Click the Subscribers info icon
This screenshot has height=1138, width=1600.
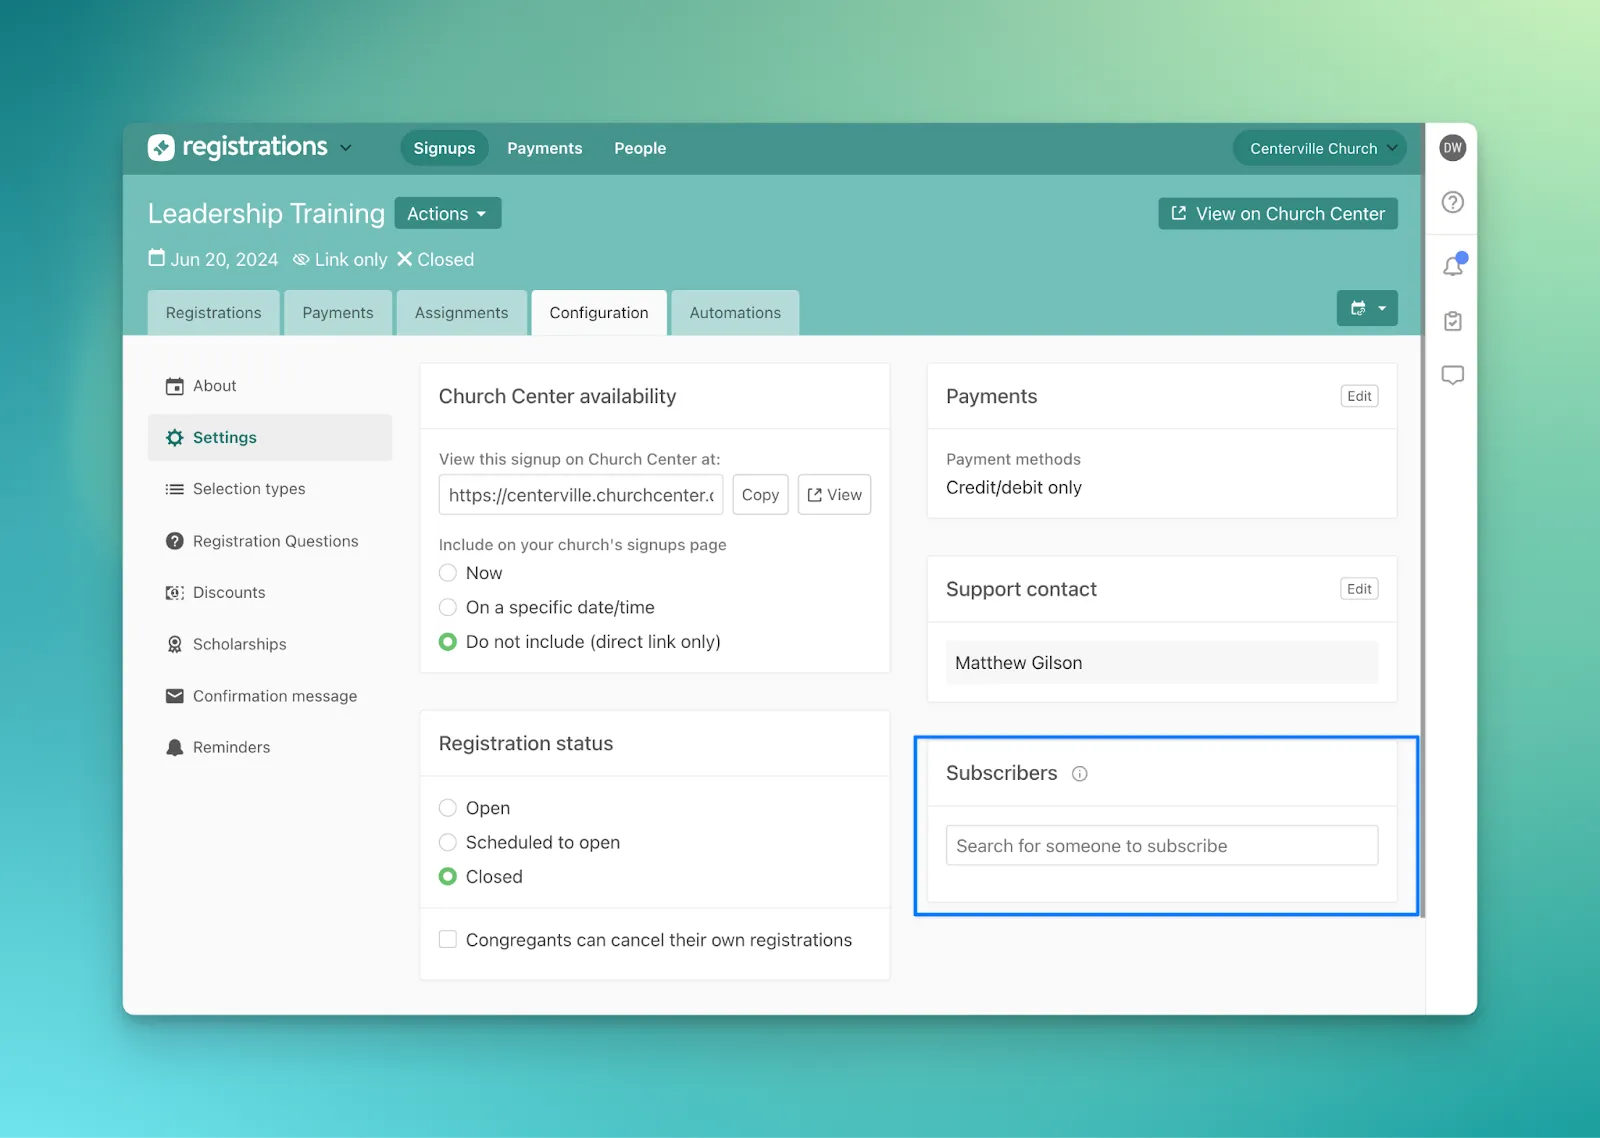click(x=1079, y=774)
